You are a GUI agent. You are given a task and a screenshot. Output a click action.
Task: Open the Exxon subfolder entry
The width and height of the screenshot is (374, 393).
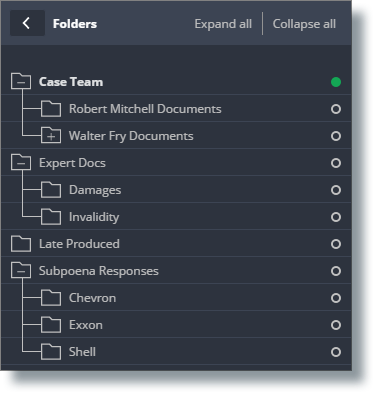pos(86,325)
